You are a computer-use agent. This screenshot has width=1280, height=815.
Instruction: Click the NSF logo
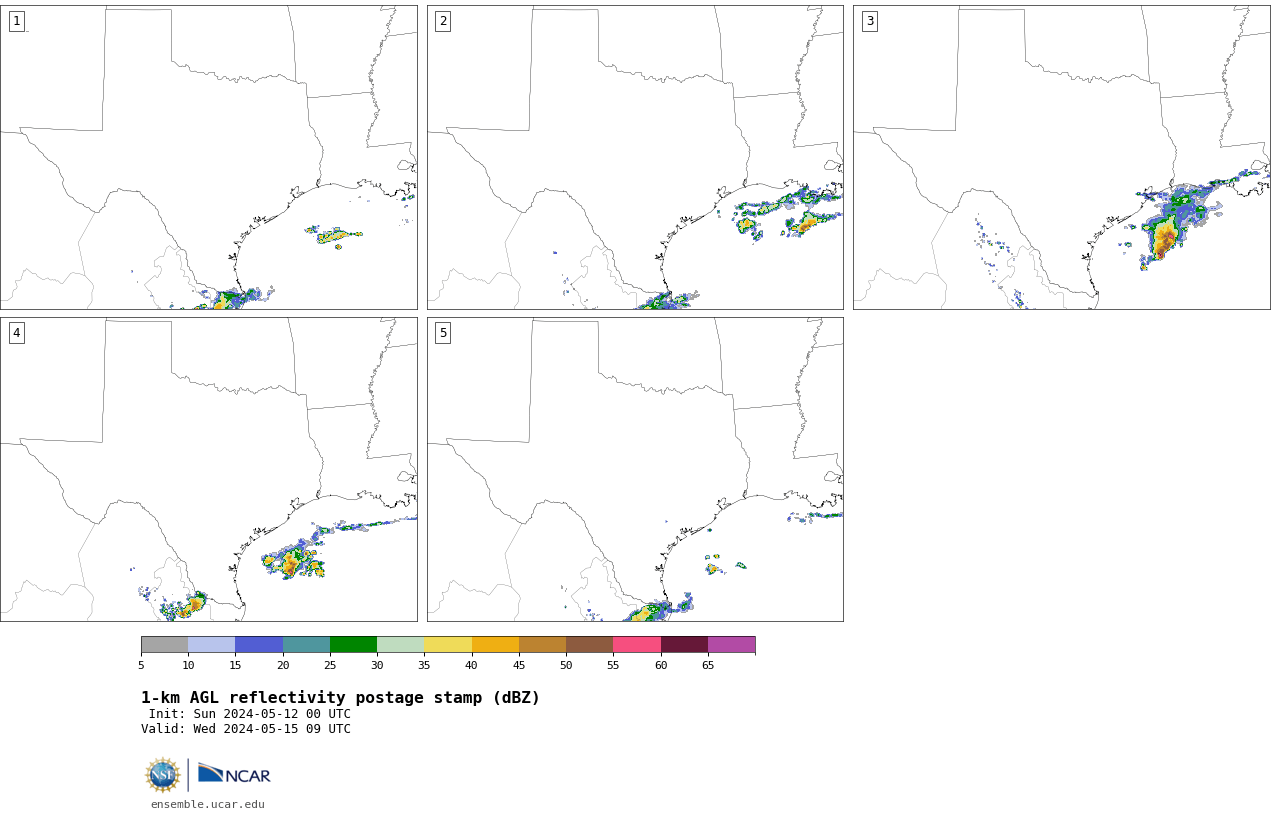[x=163, y=775]
